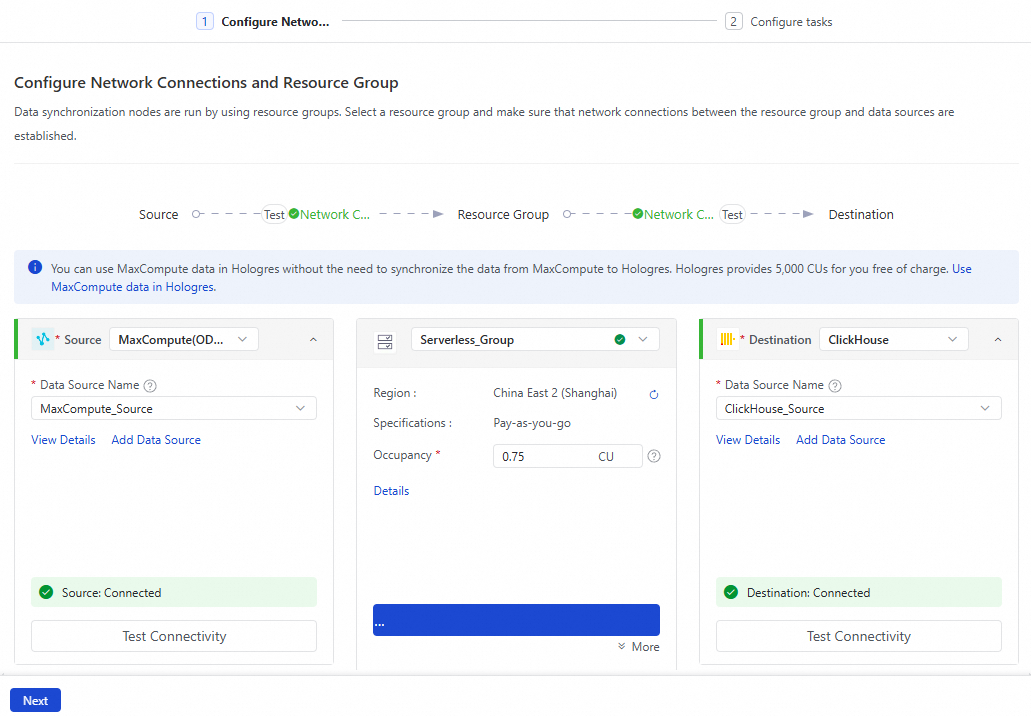
Task: Click the Occupancy help icon
Action: 654,456
